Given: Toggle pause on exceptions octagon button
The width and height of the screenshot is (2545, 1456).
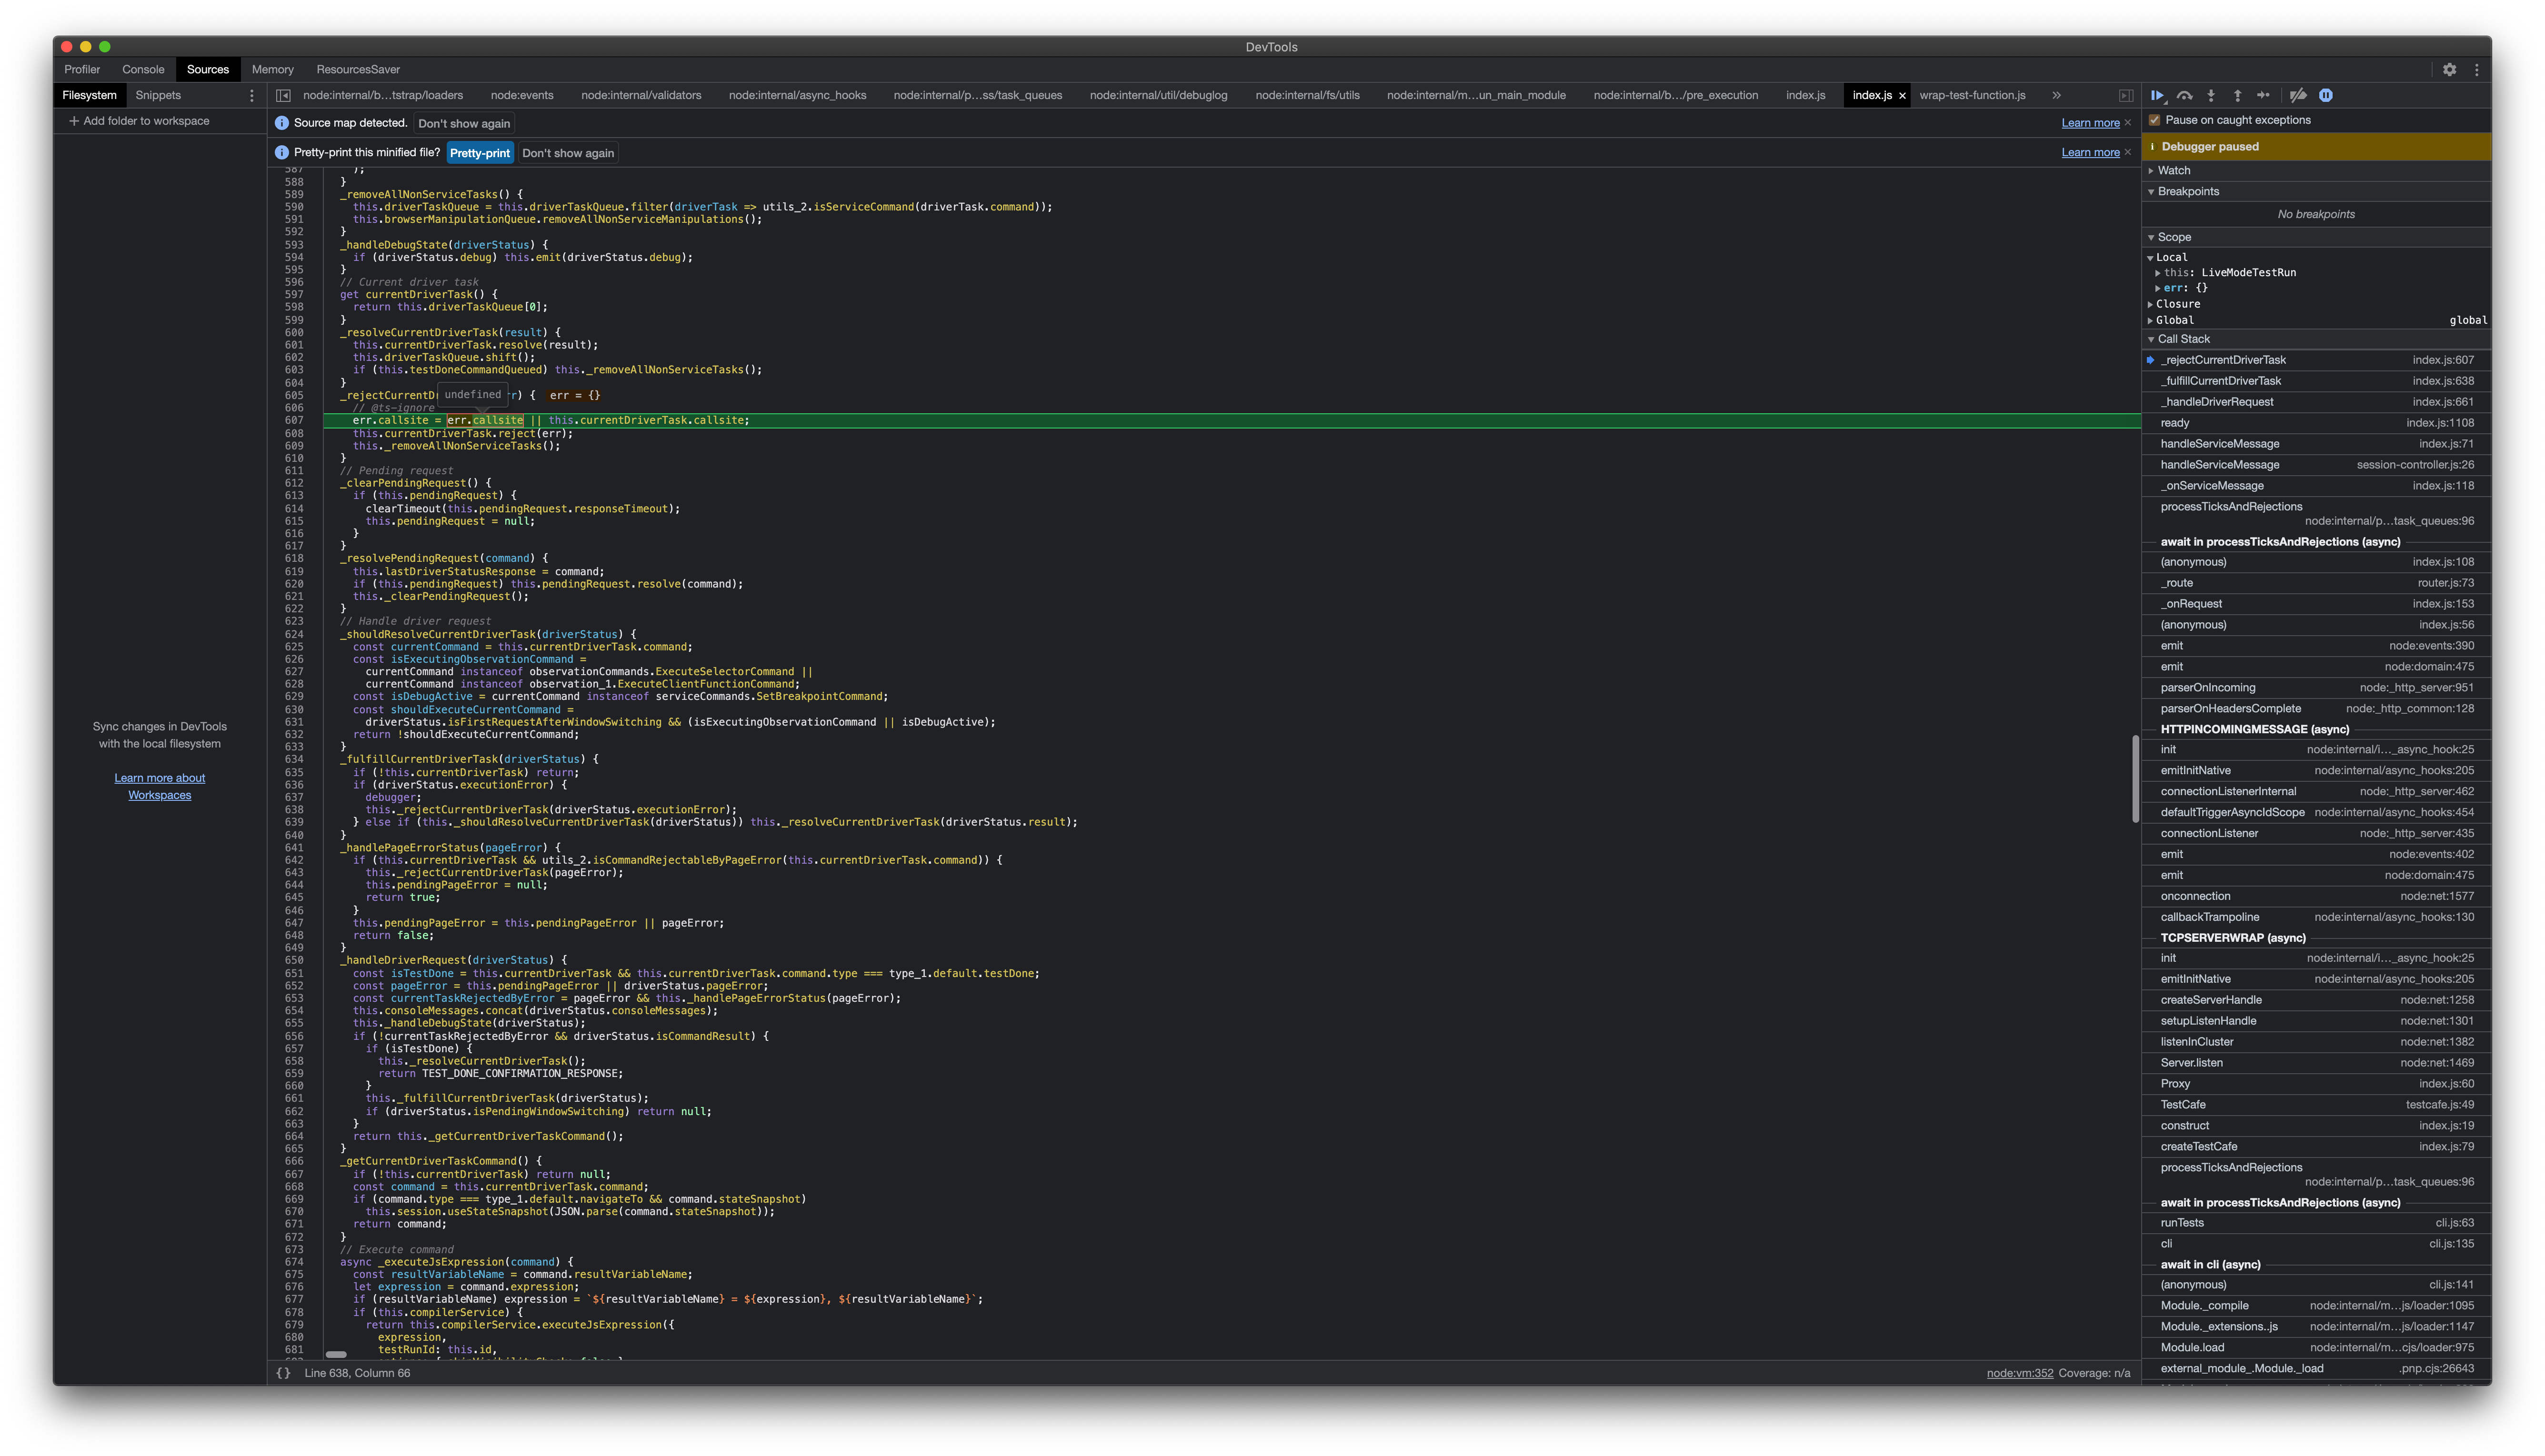Looking at the screenshot, I should [x=2326, y=96].
